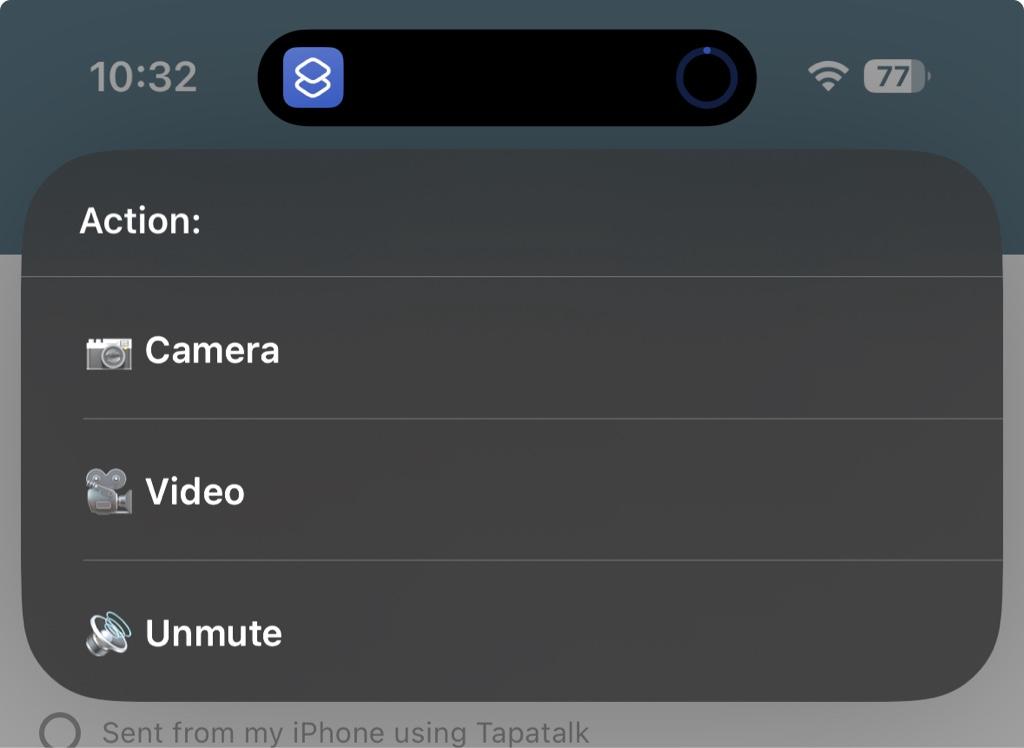Tap the empty area of Unmute row
The height and width of the screenshot is (748, 1024).
click(640, 632)
